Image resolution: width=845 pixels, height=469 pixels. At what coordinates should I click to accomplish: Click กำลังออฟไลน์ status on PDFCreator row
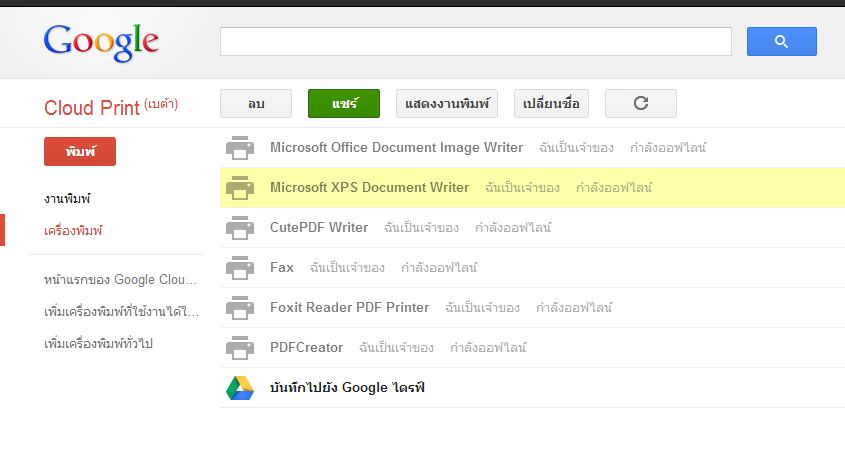point(488,348)
